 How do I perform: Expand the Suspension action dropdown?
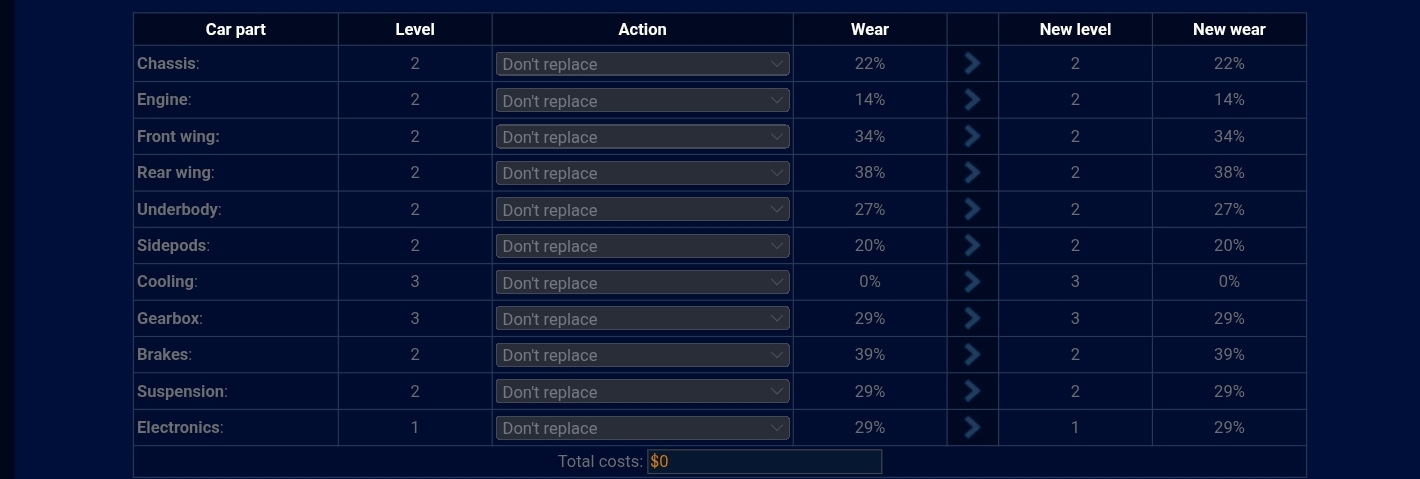[x=643, y=391]
